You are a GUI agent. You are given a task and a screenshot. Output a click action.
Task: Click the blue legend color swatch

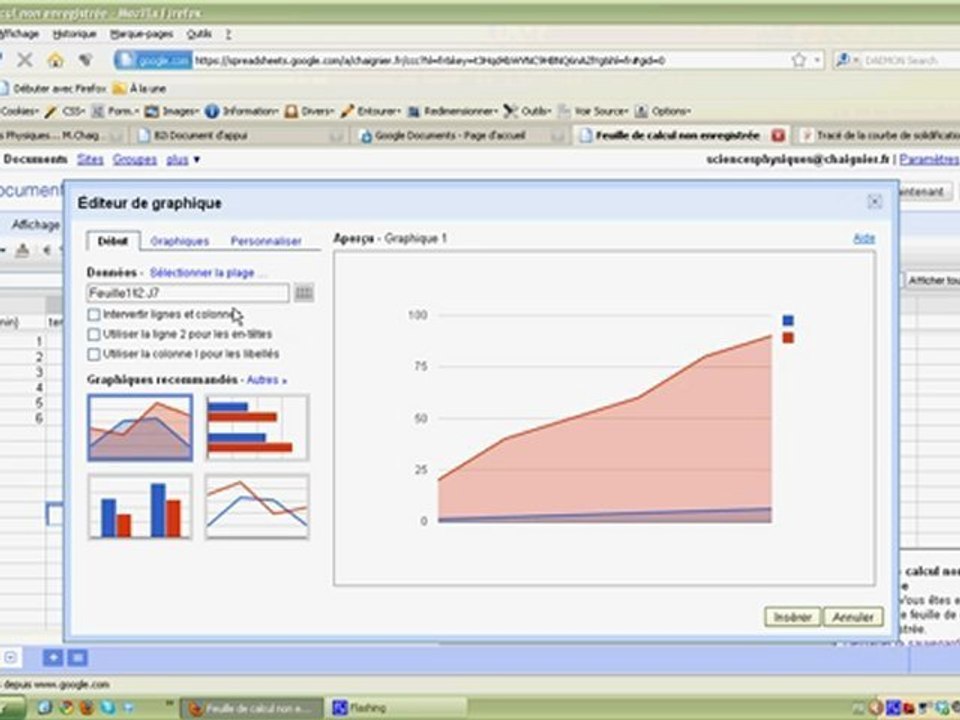pyautogui.click(x=788, y=320)
